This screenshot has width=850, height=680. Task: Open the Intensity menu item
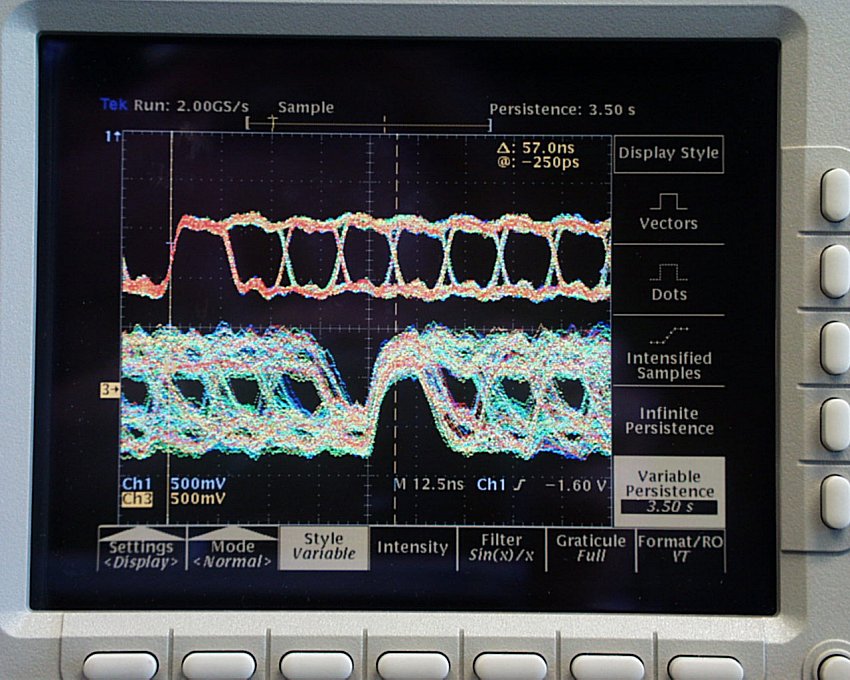pos(413,548)
